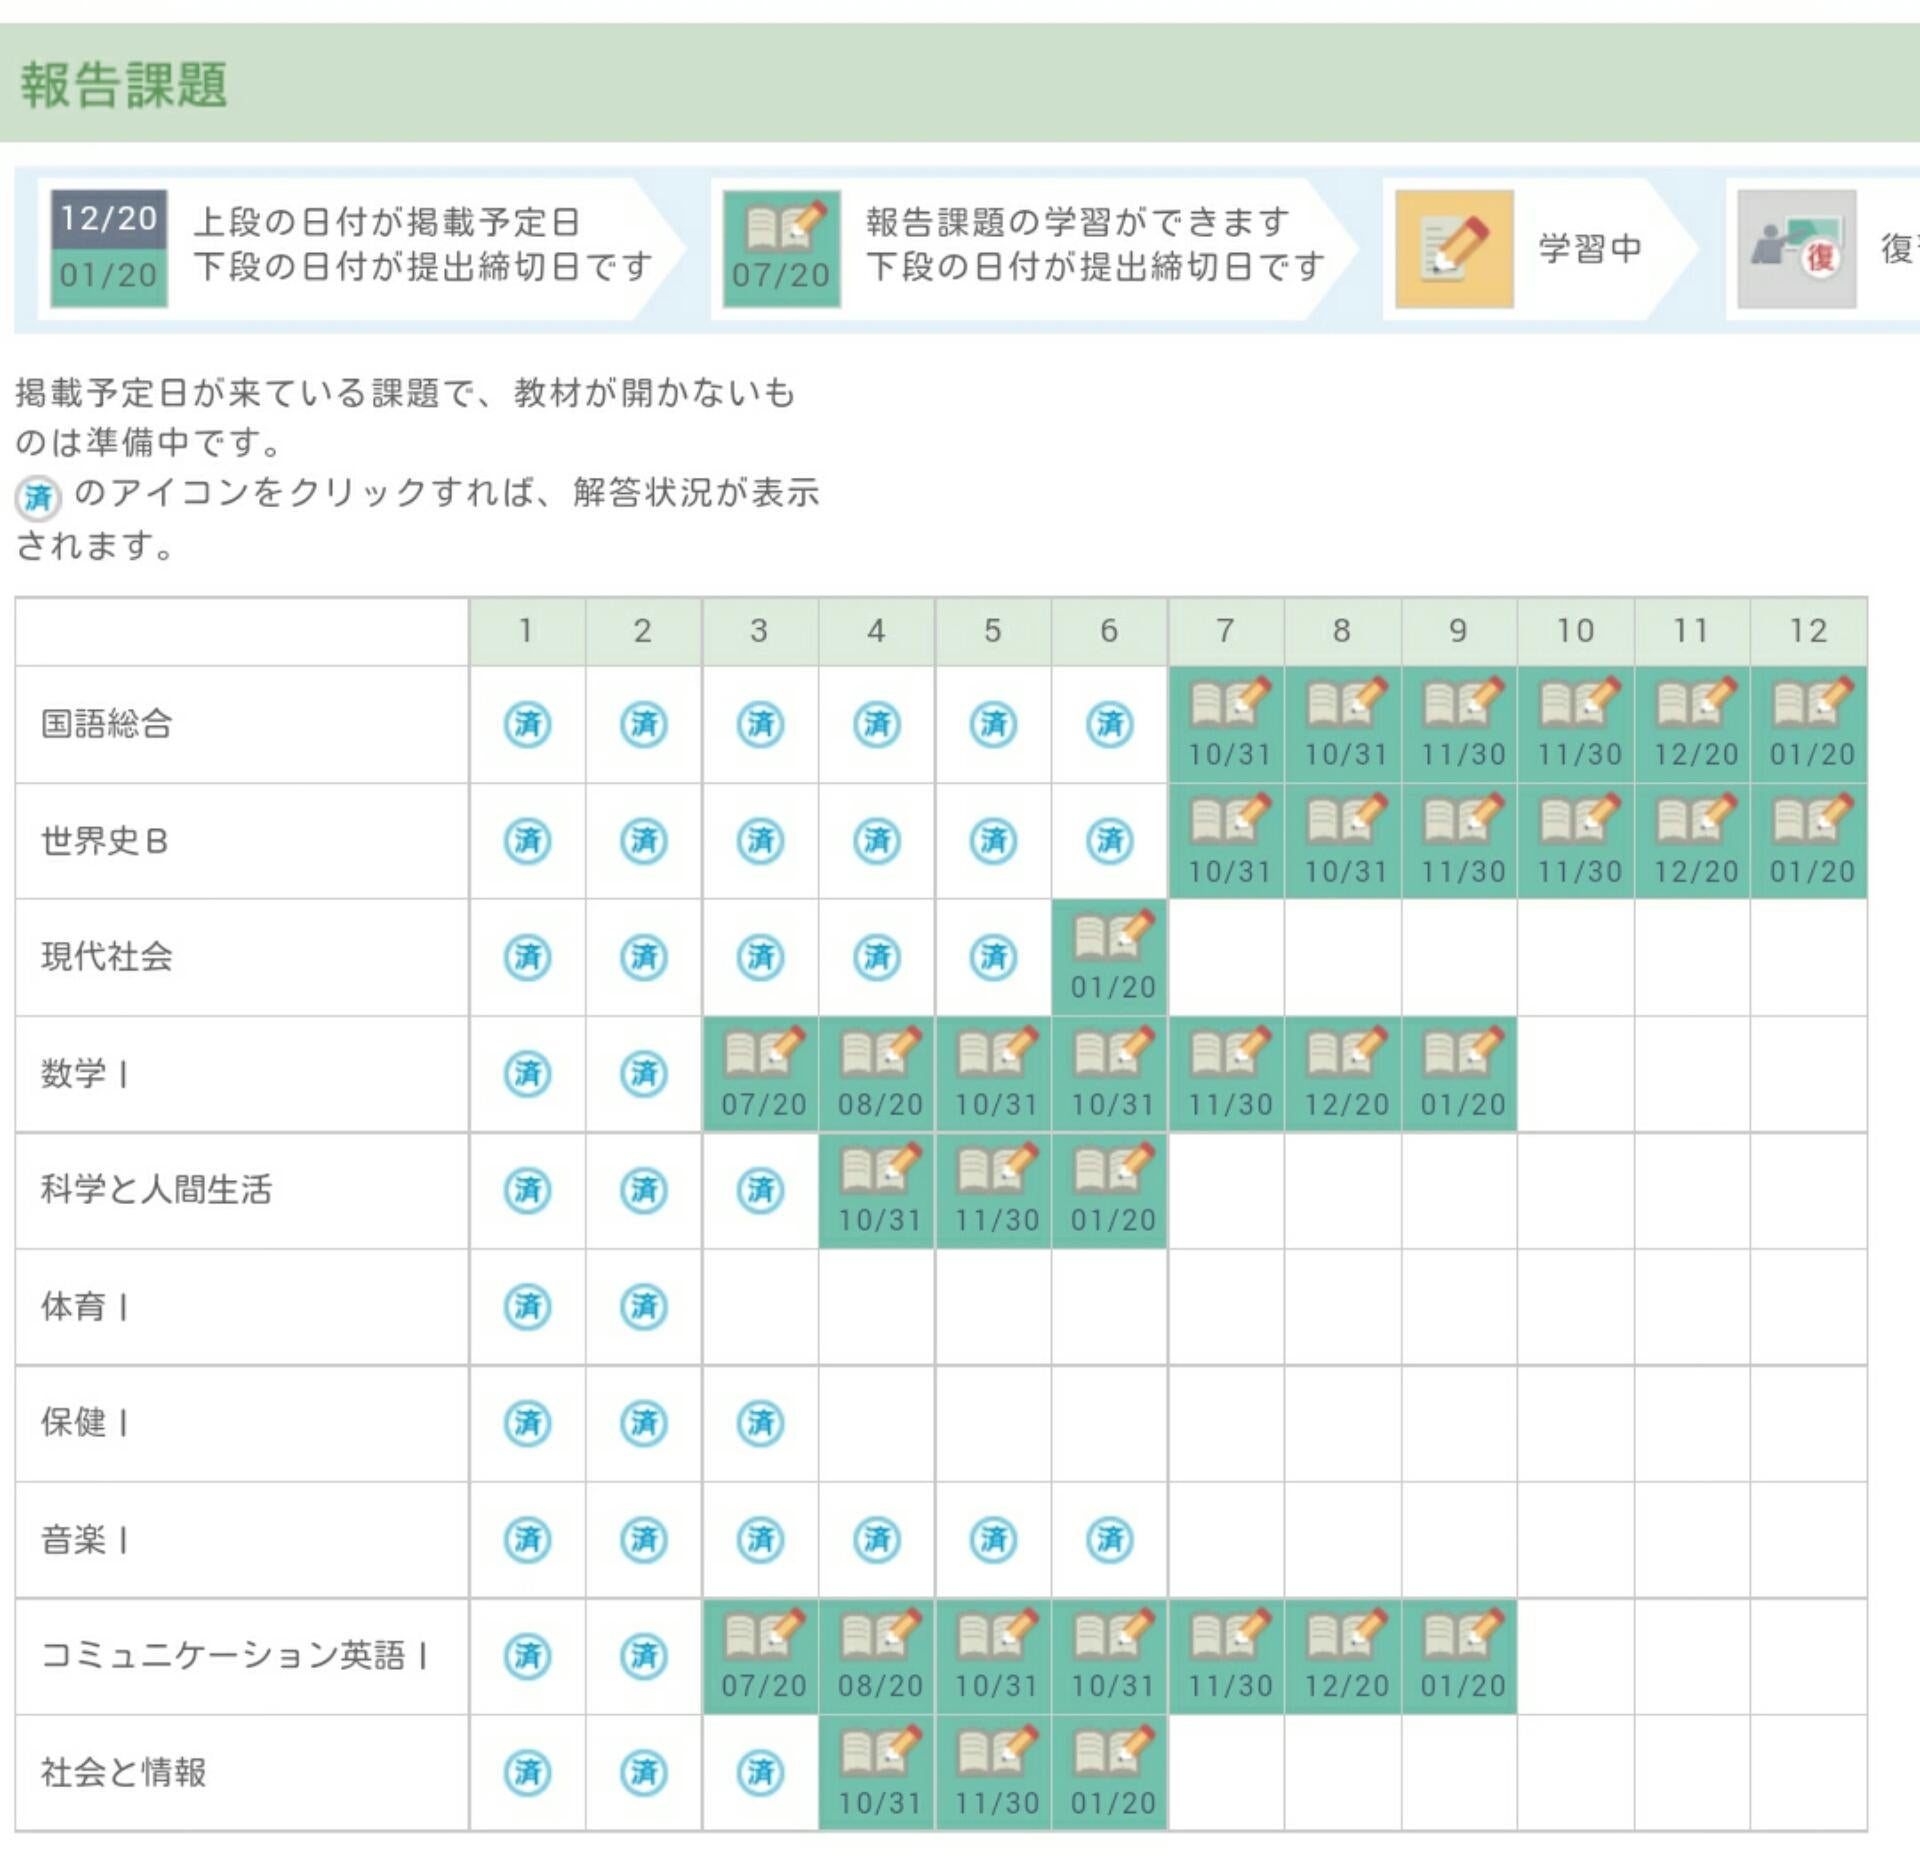View 社会と情報 report 1 completed status
Image resolution: width=1920 pixels, height=1864 pixels.
(x=527, y=1773)
